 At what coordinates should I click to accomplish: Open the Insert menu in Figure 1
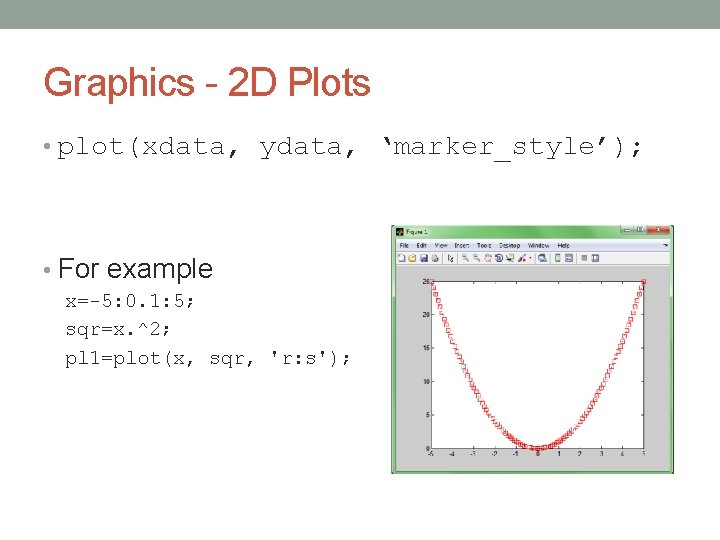[x=462, y=246]
